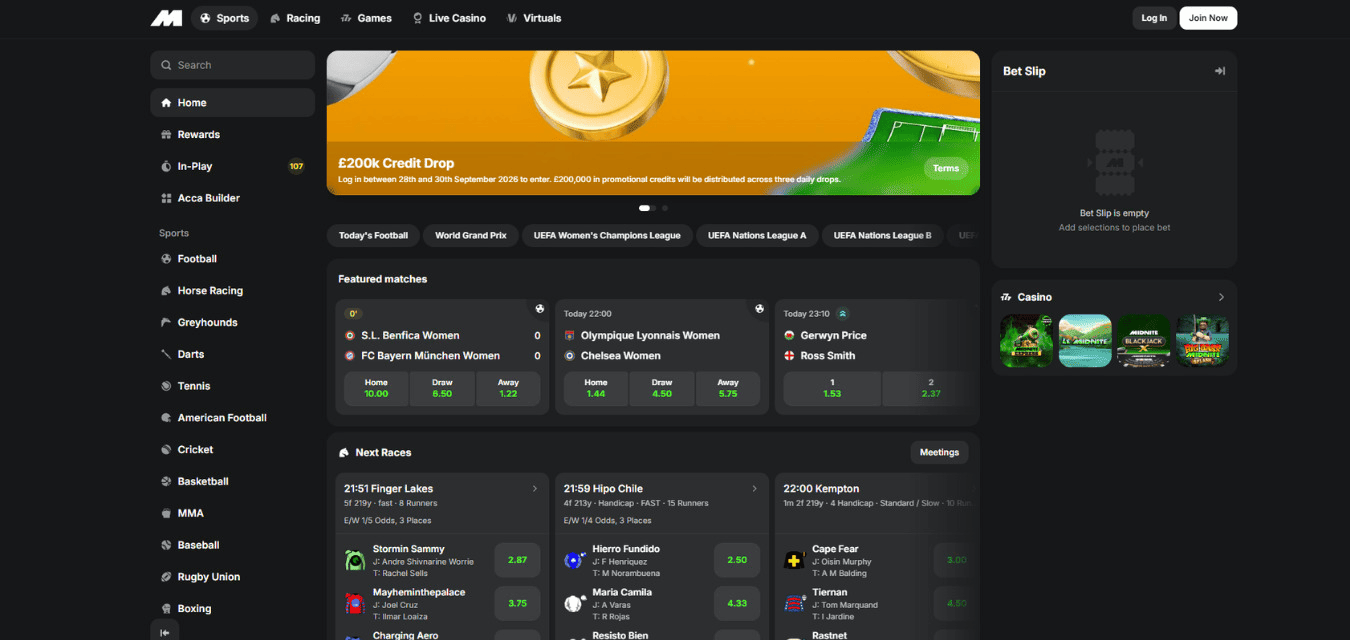Select UEFA Women's Champions League chip
The width and height of the screenshot is (1350, 640).
point(607,236)
